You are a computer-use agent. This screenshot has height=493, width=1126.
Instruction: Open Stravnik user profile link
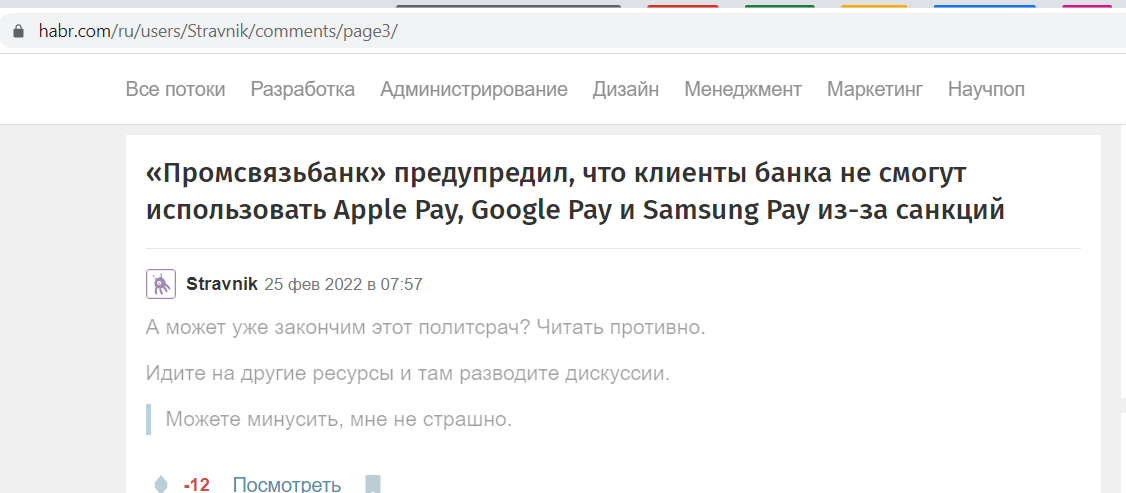[222, 284]
